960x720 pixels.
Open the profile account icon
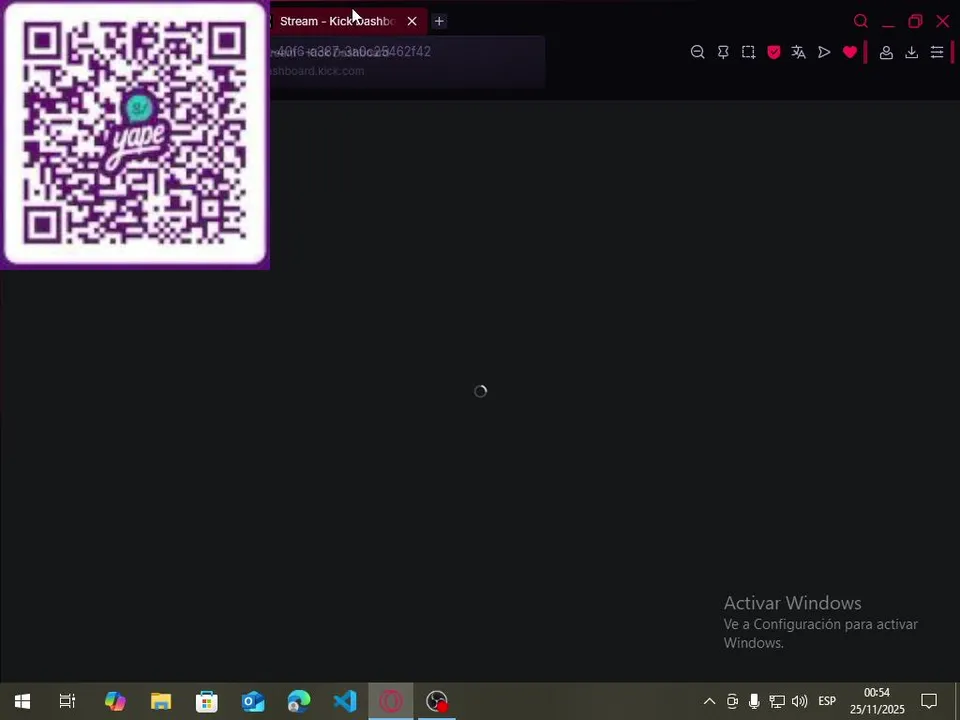886,53
